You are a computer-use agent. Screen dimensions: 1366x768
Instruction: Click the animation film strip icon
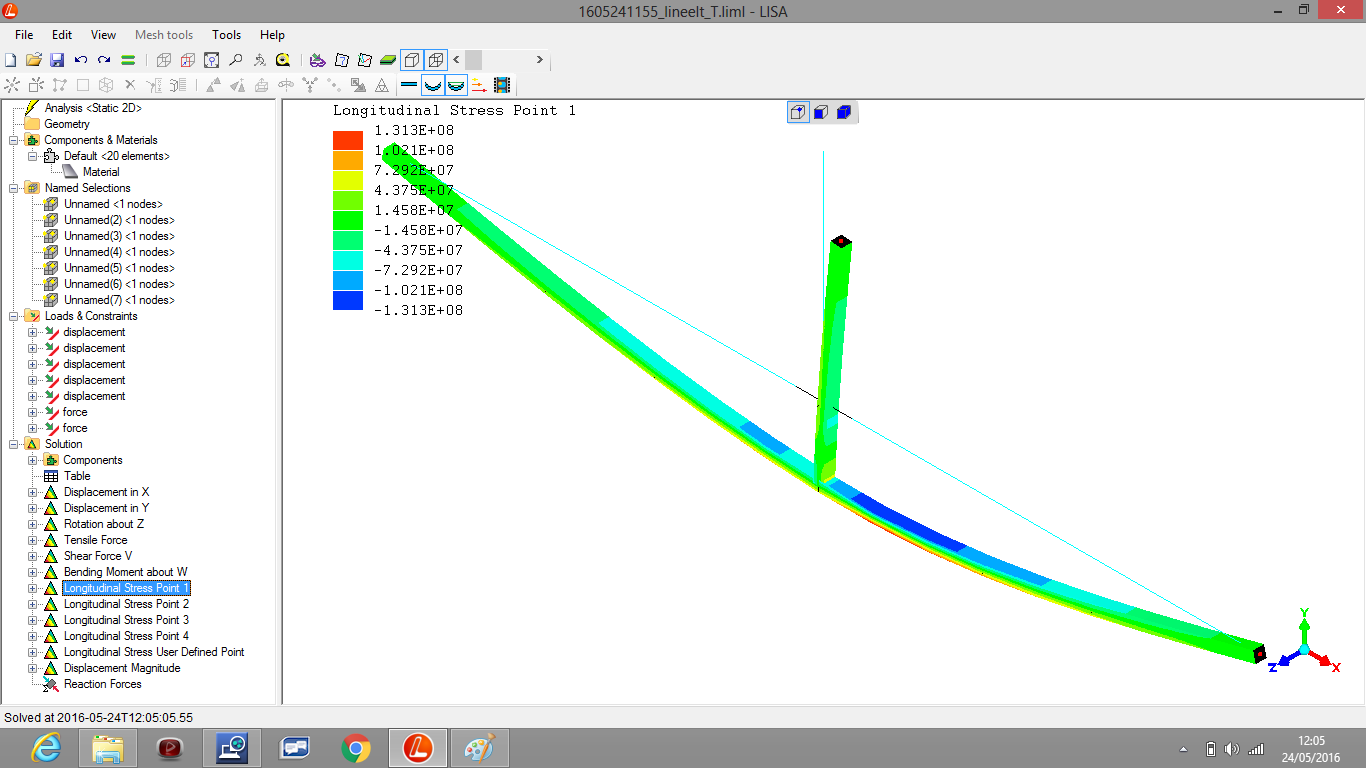coord(502,86)
